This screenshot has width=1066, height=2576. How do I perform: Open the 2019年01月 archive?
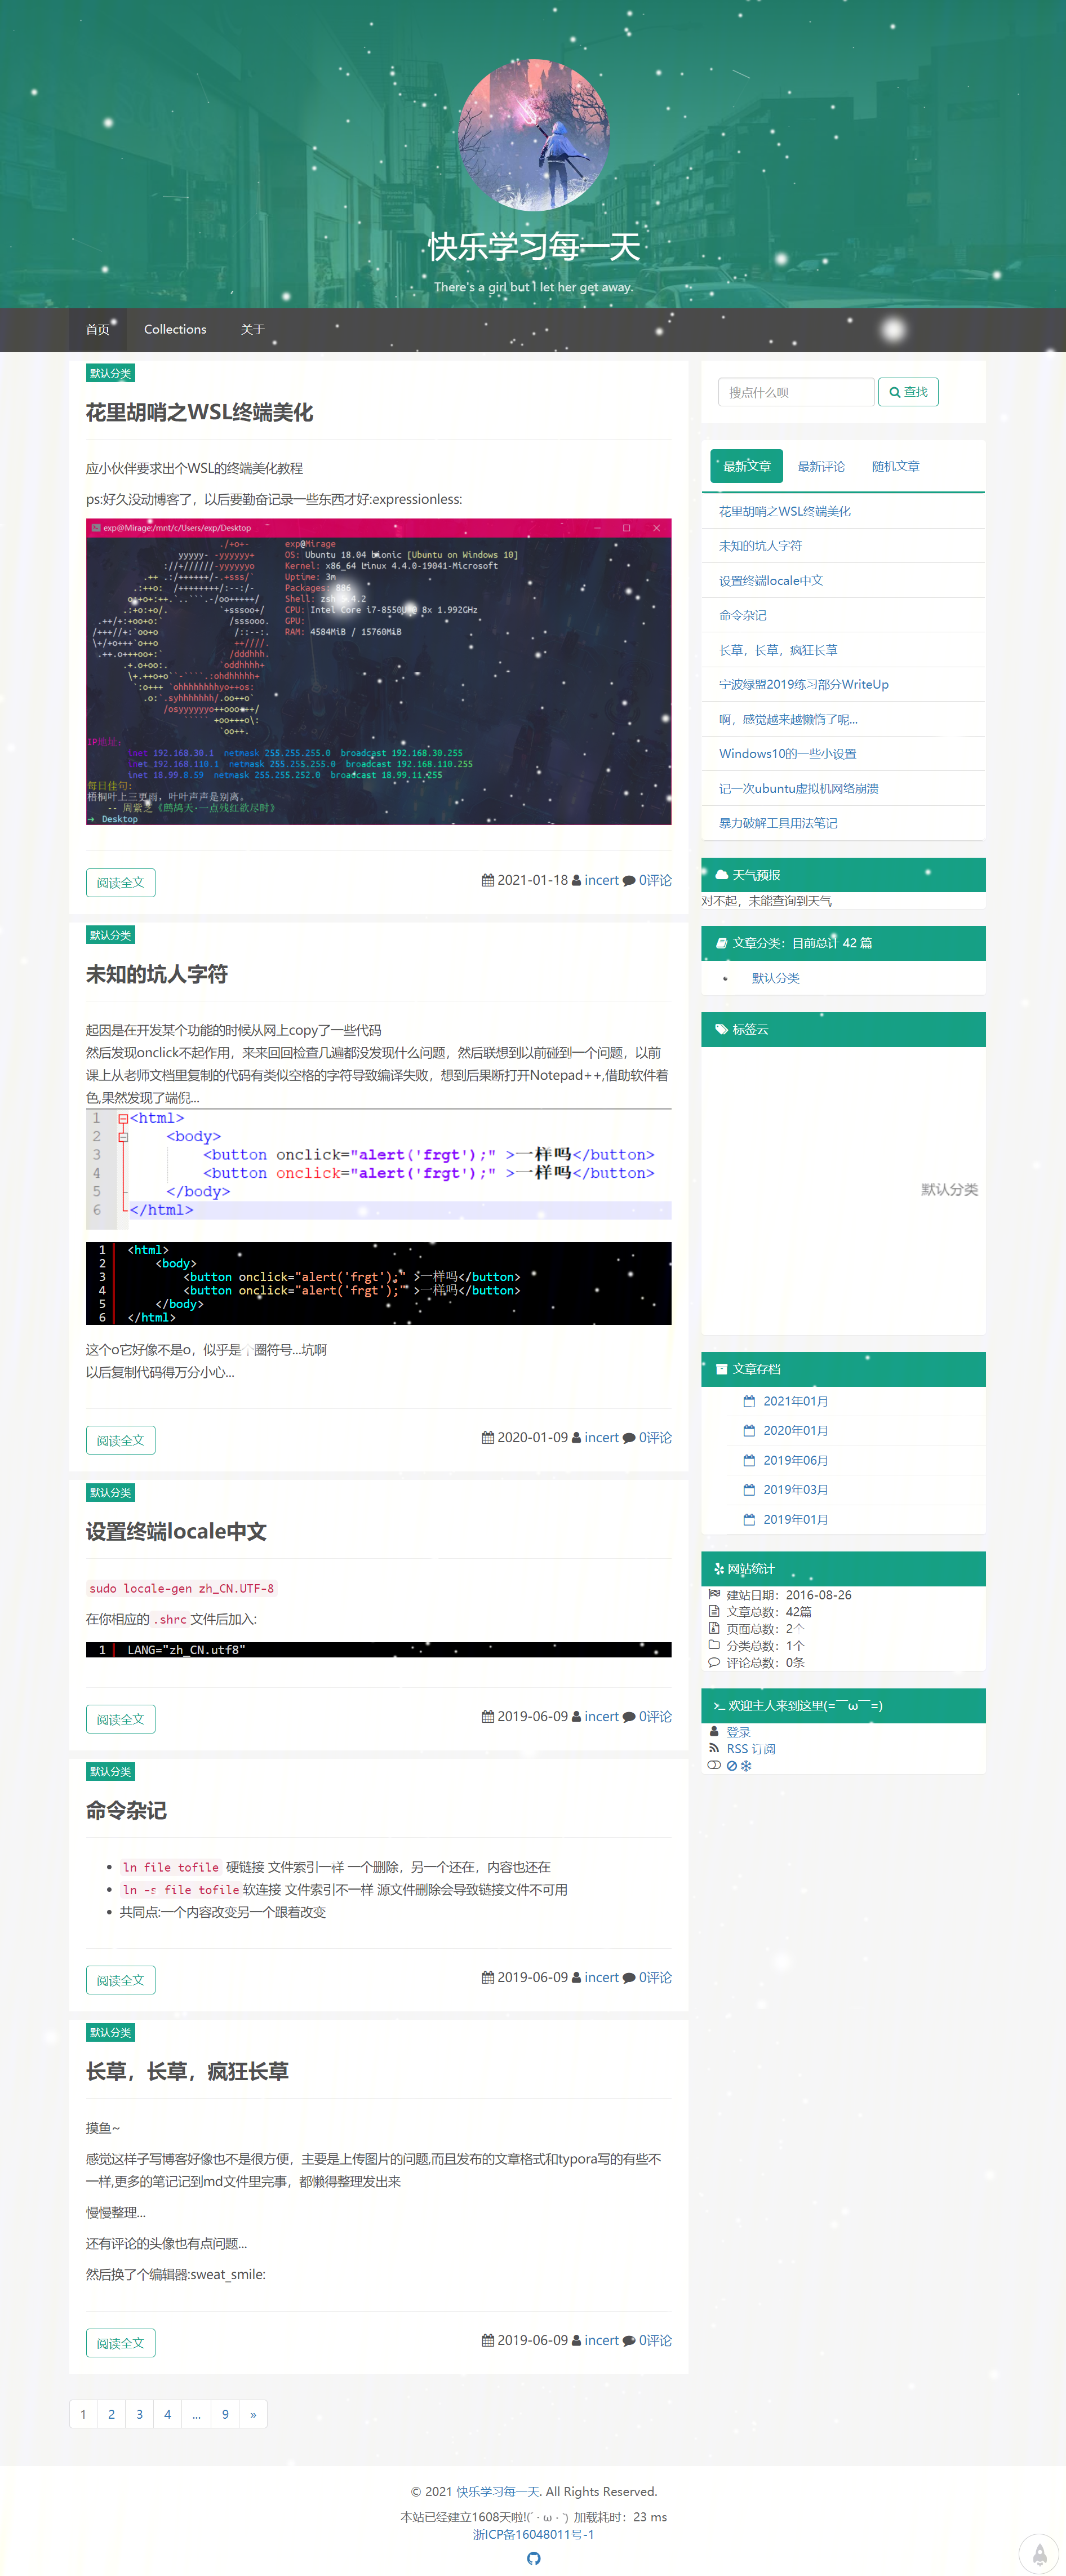(796, 1519)
